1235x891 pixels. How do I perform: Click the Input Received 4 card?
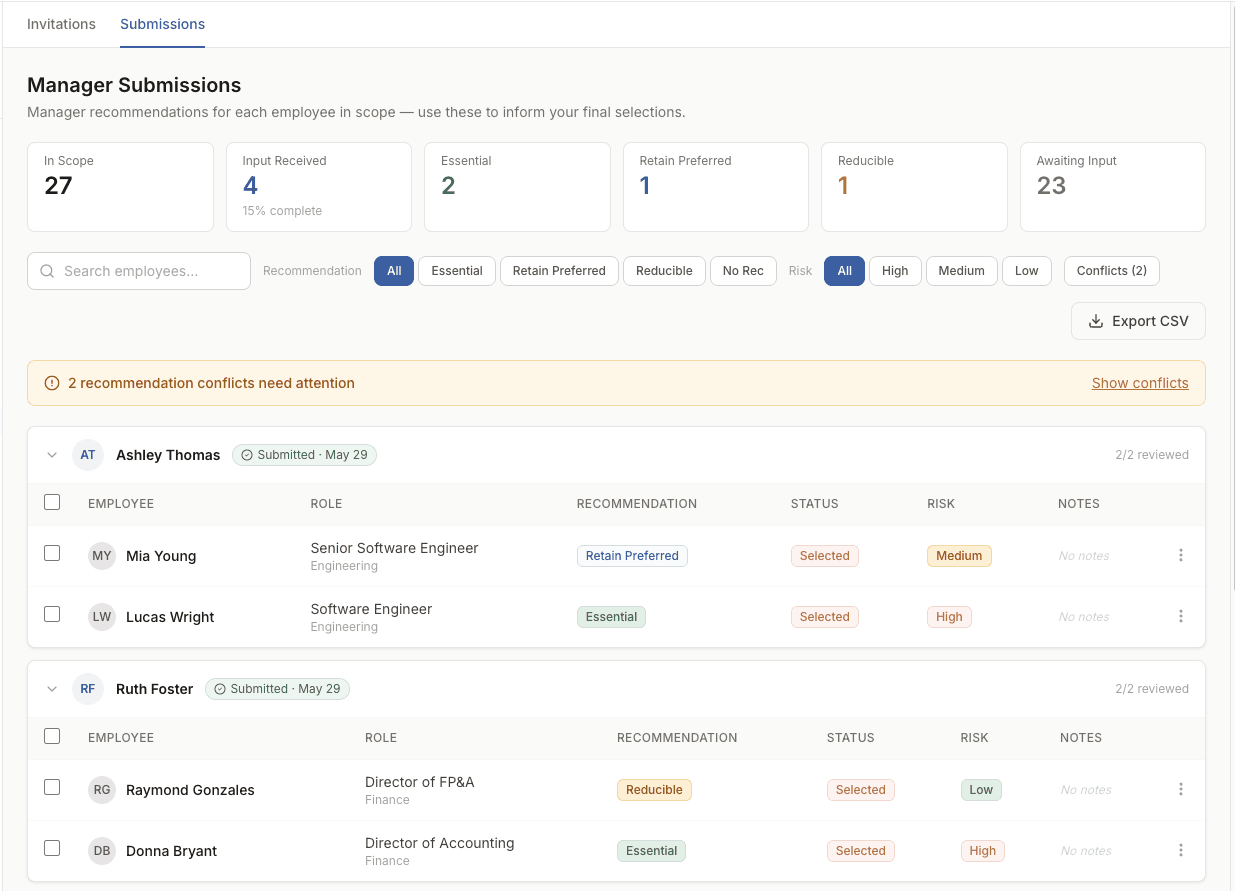coord(319,187)
